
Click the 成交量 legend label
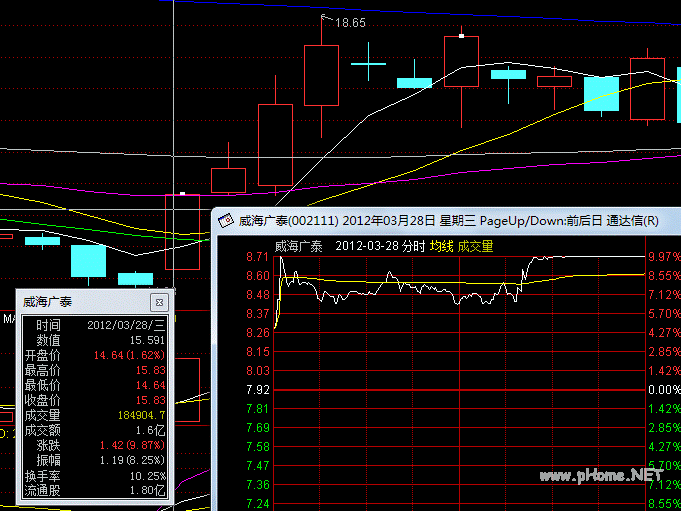click(x=475, y=247)
